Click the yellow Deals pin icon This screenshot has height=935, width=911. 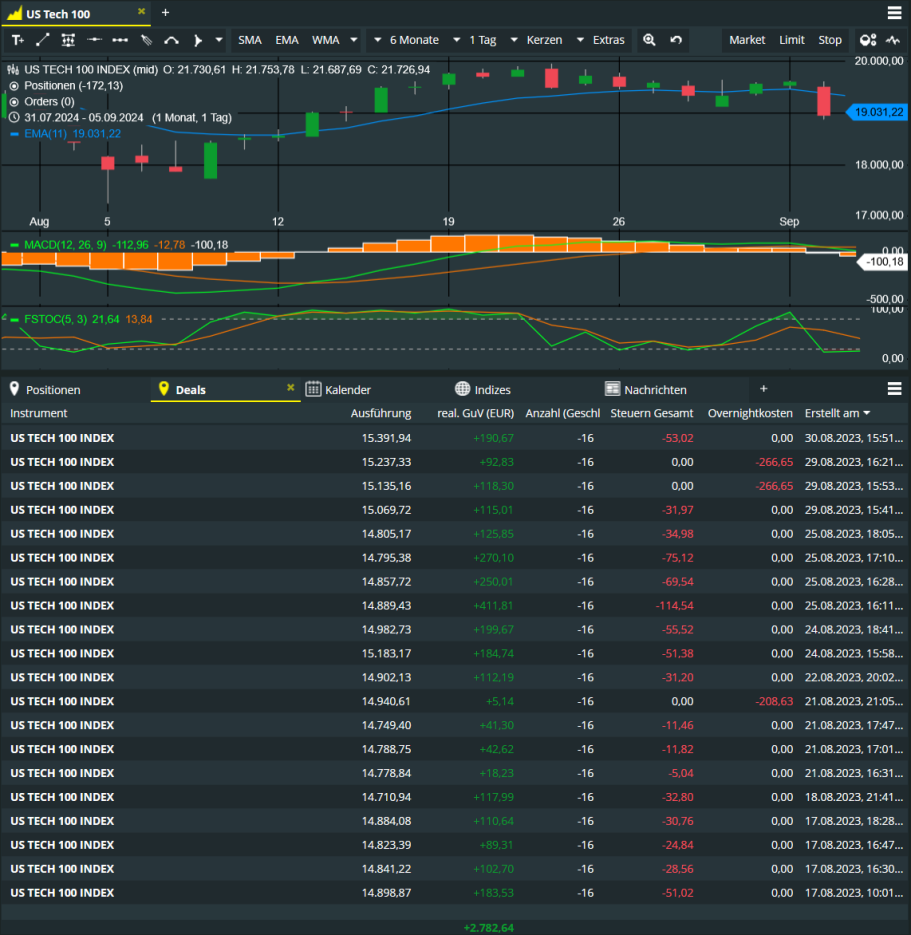(163, 389)
